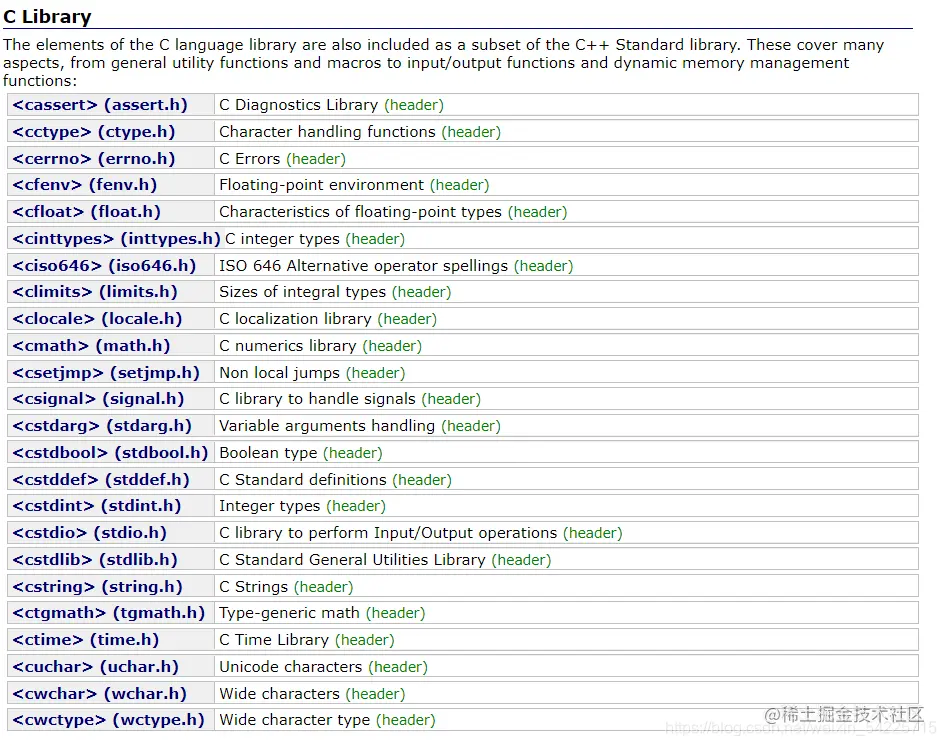Click 'ISO 646 Alternative operator spellings' text

tap(363, 266)
